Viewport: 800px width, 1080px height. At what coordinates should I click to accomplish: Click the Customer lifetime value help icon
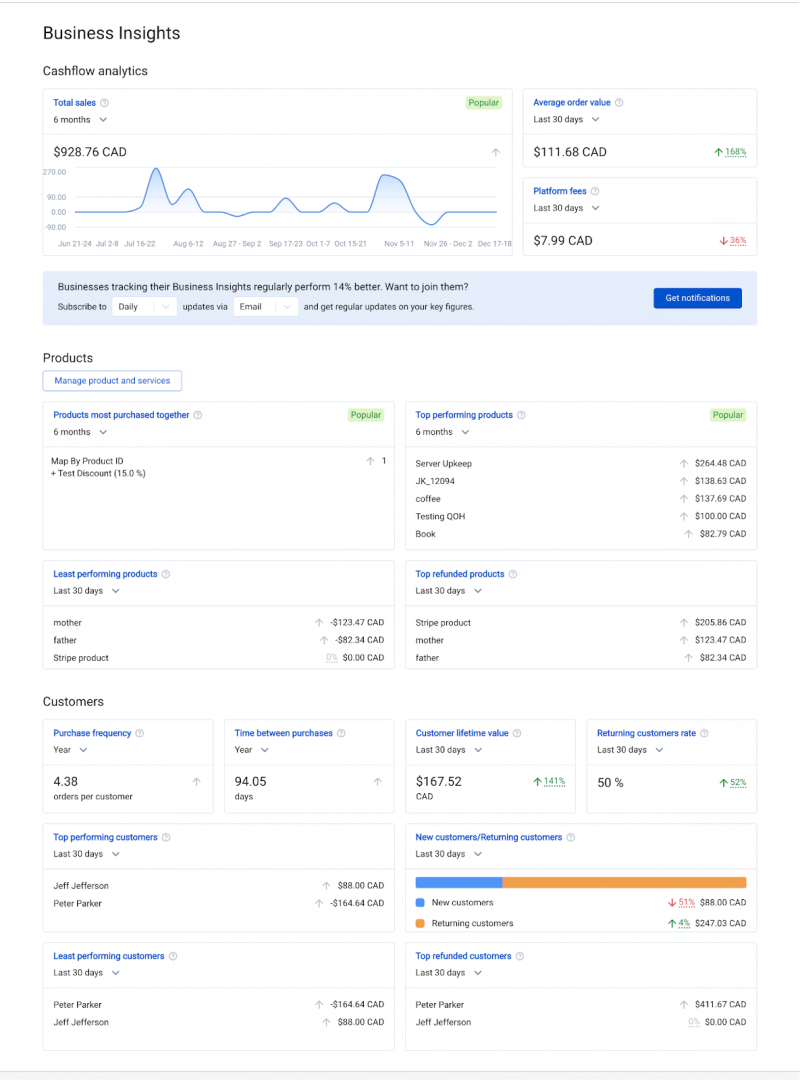click(517, 732)
